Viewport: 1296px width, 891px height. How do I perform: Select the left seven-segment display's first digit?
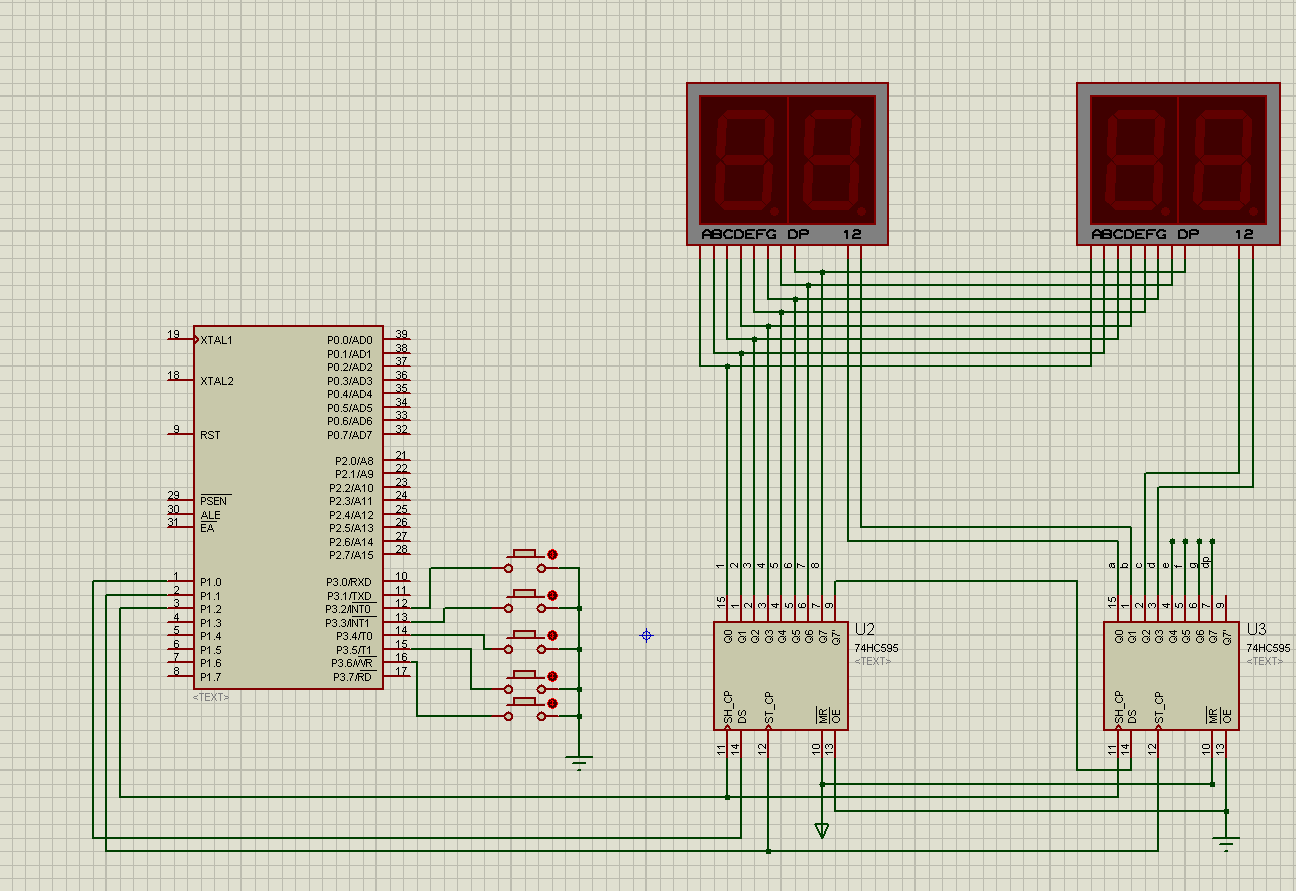[x=743, y=159]
